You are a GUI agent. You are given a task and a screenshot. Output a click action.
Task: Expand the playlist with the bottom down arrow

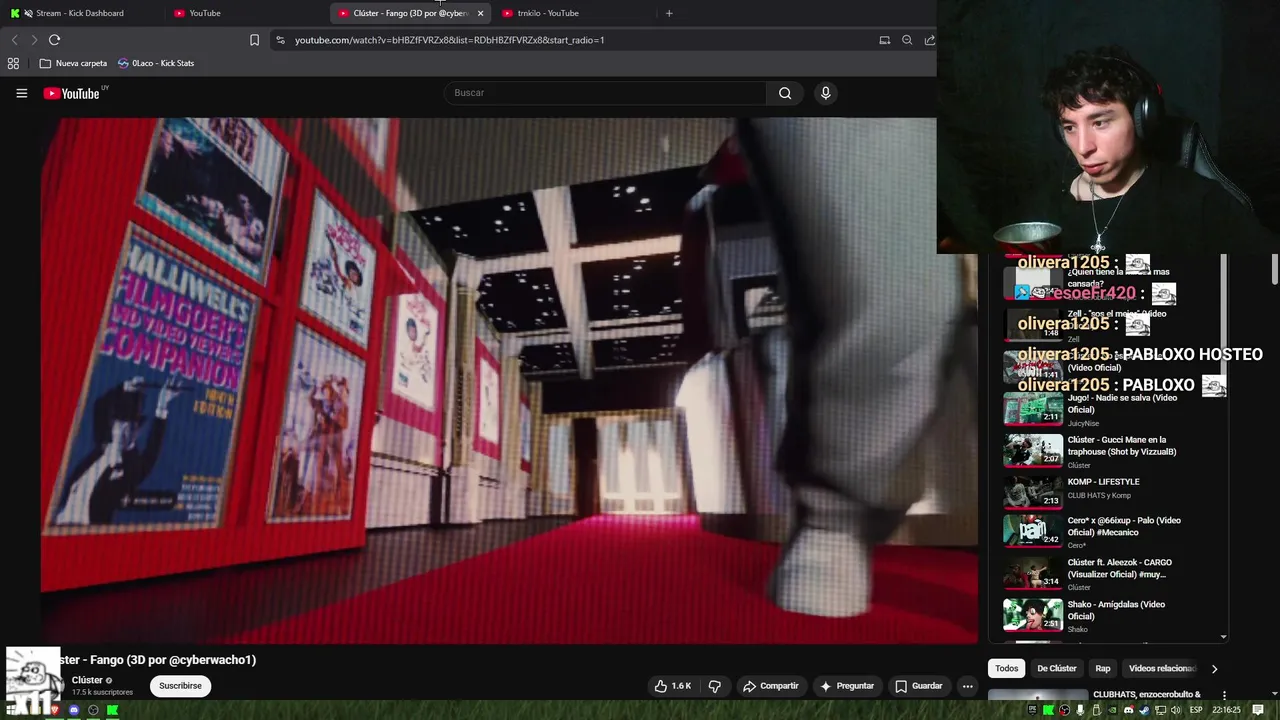1223,637
